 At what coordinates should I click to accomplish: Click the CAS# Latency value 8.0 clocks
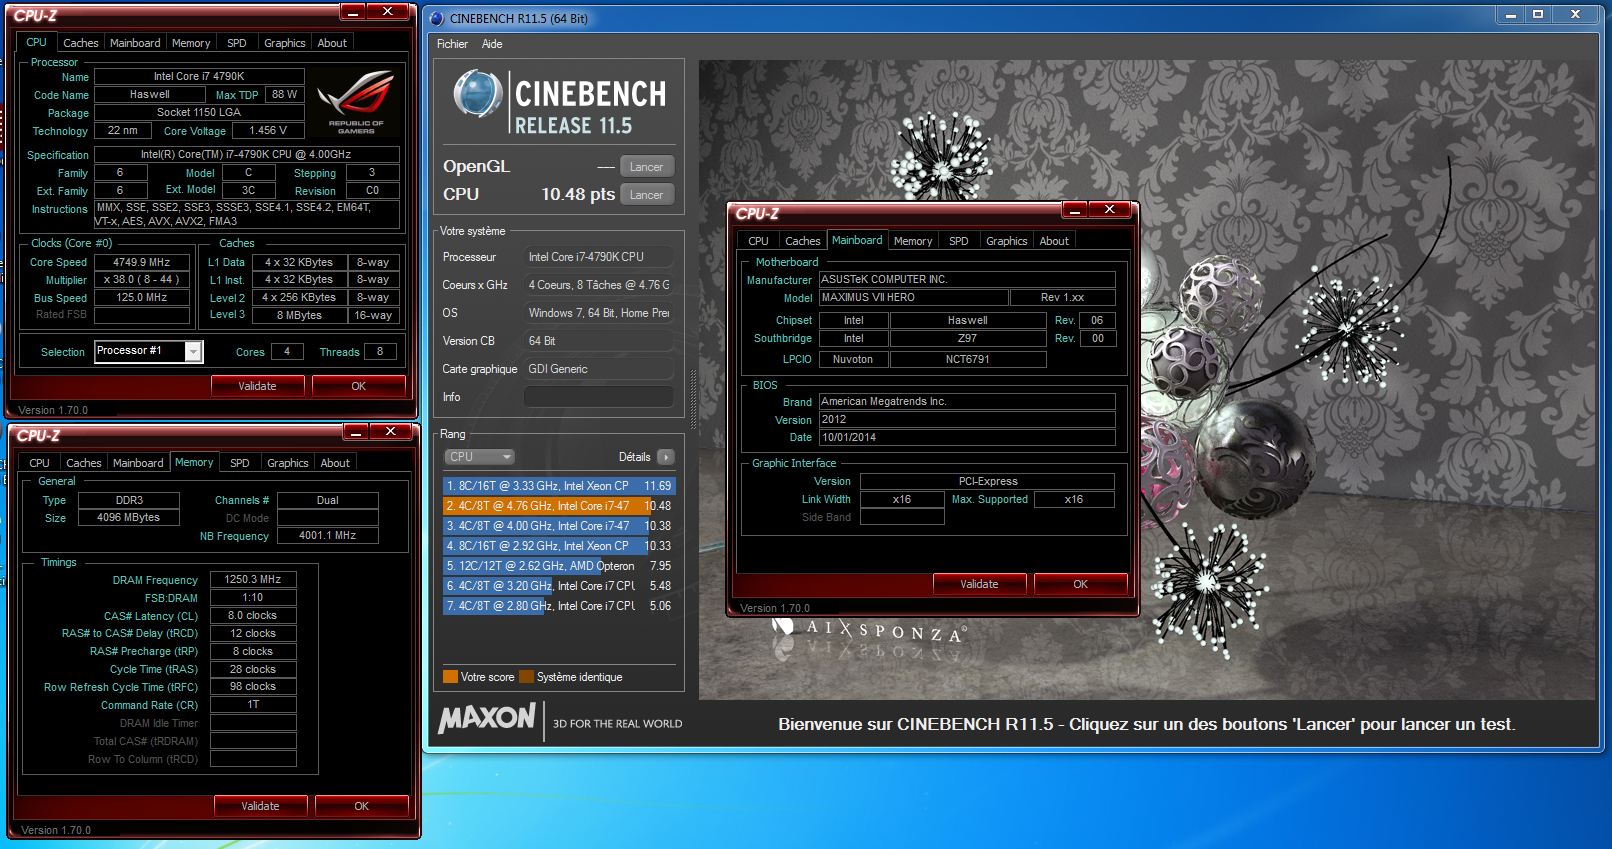253,616
